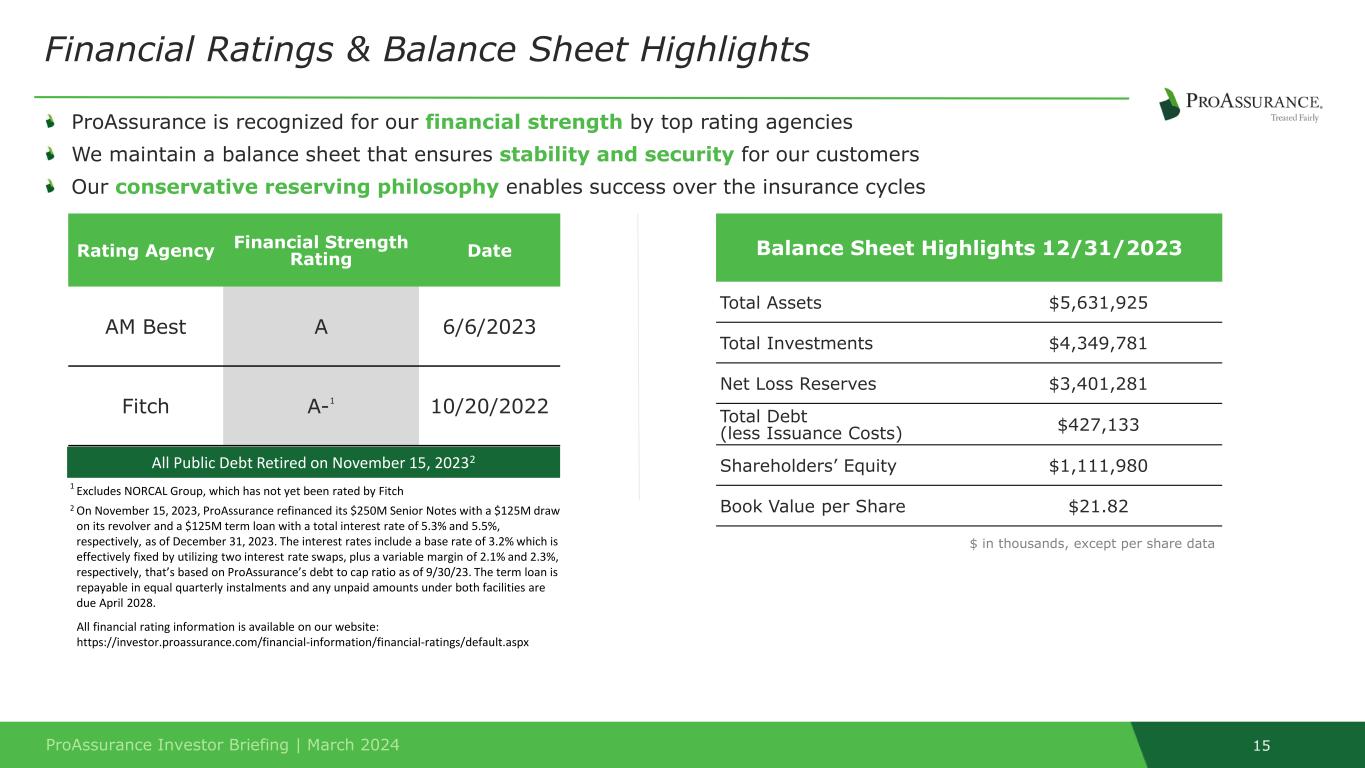The image size is (1365, 768).
Task: Click the 'Balance Sheet Highlights 12/31/2023' header
Action: [x=968, y=248]
